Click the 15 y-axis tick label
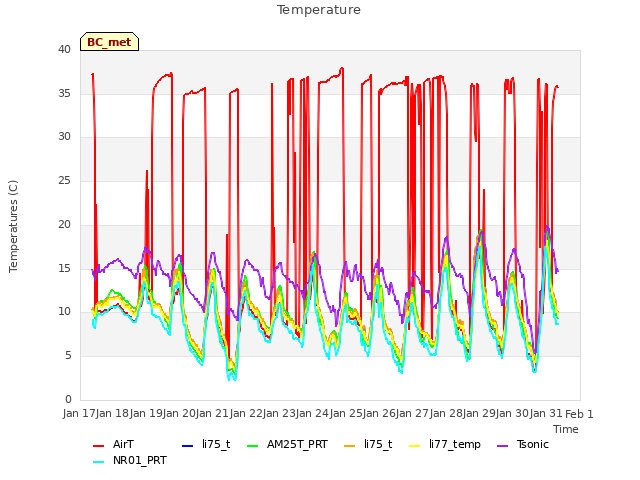Image resolution: width=640 pixels, height=480 pixels. pyautogui.click(x=64, y=268)
